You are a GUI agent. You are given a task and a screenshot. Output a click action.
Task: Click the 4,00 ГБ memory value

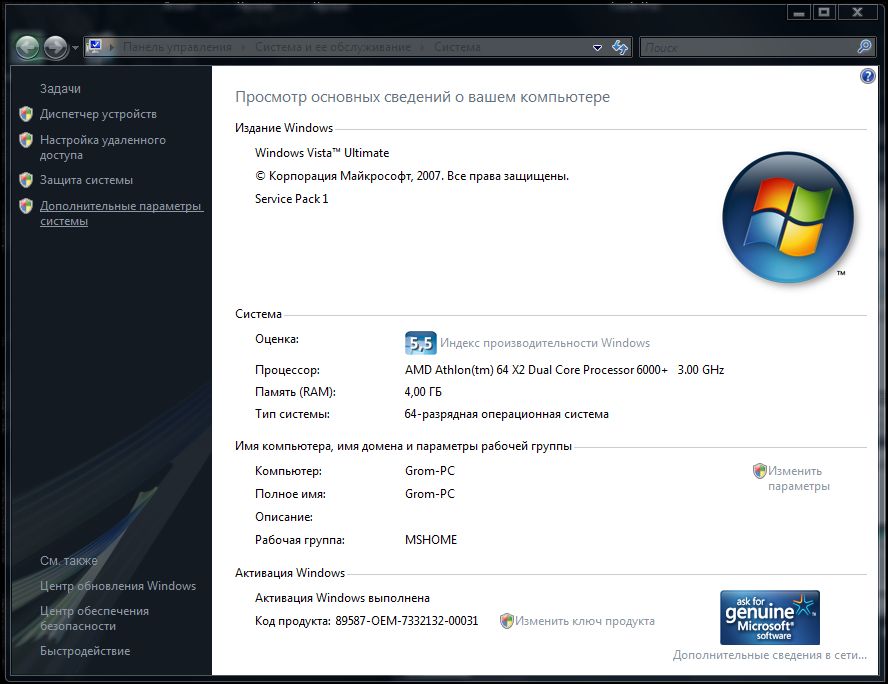click(423, 392)
